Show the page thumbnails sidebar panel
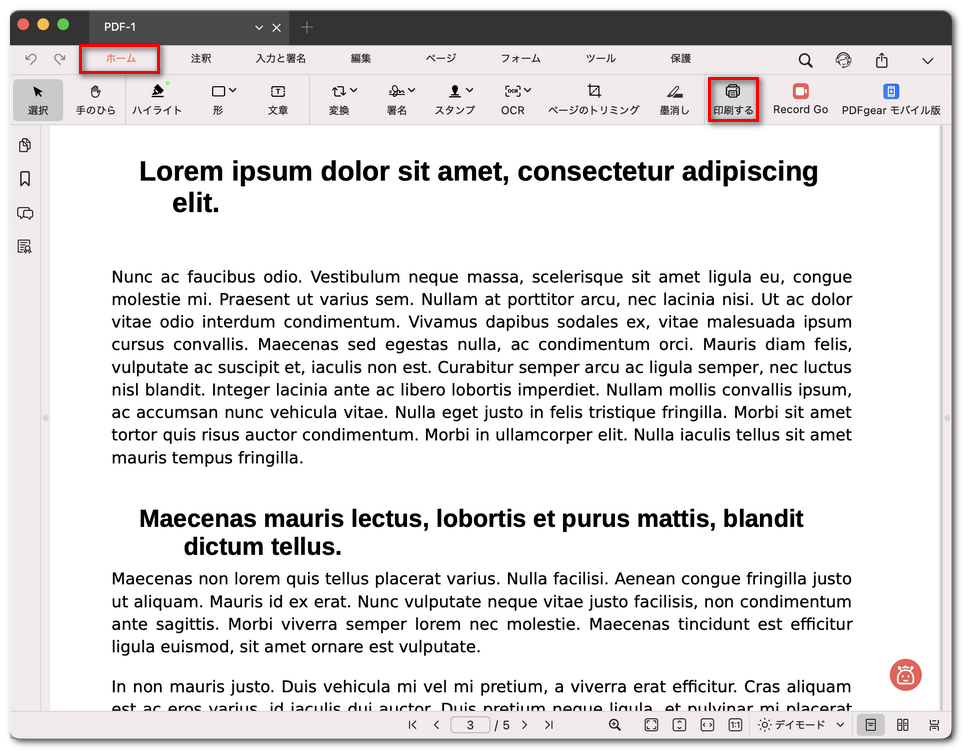 (x=25, y=146)
